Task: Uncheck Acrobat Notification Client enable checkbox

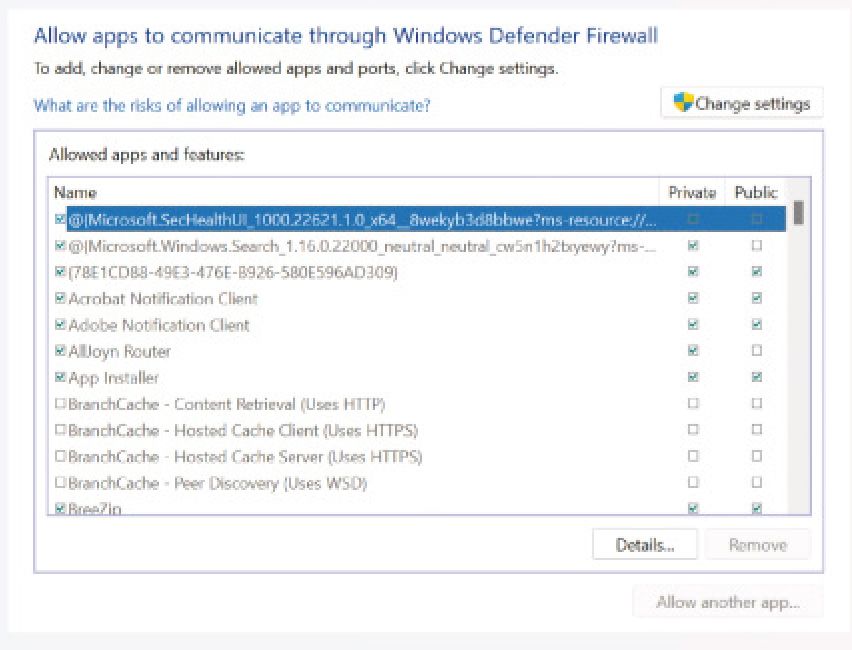Action: pos(60,298)
